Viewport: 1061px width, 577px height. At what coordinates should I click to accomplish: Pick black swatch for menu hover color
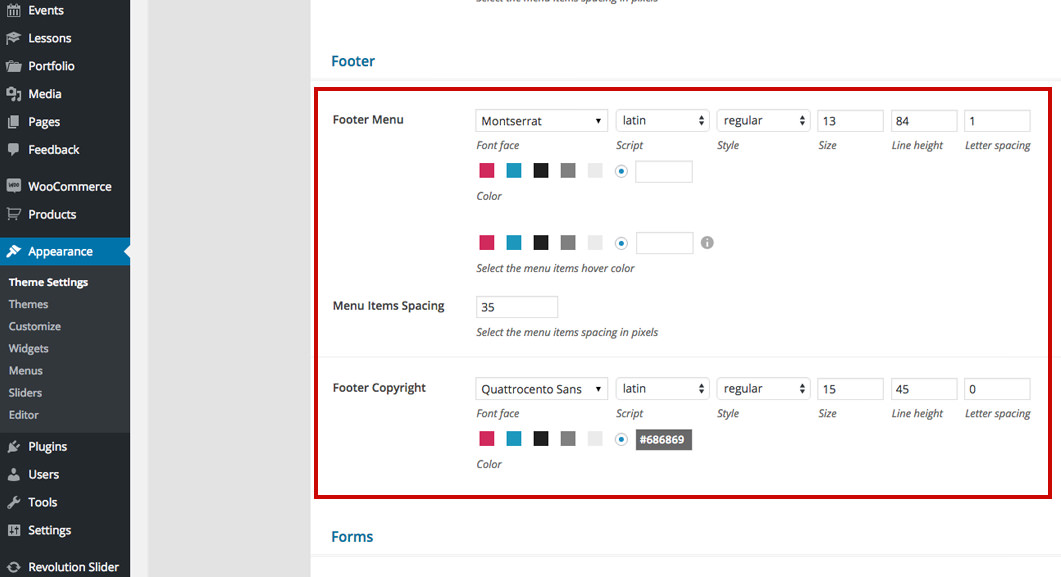[541, 242]
